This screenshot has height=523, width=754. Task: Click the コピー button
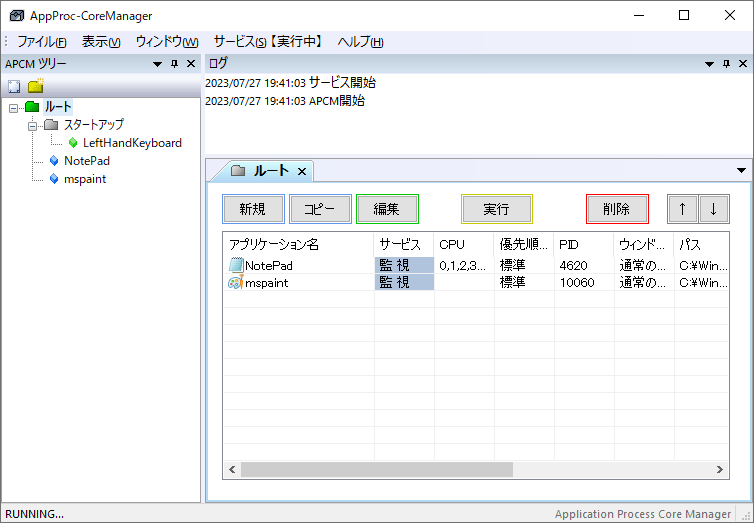coord(320,209)
